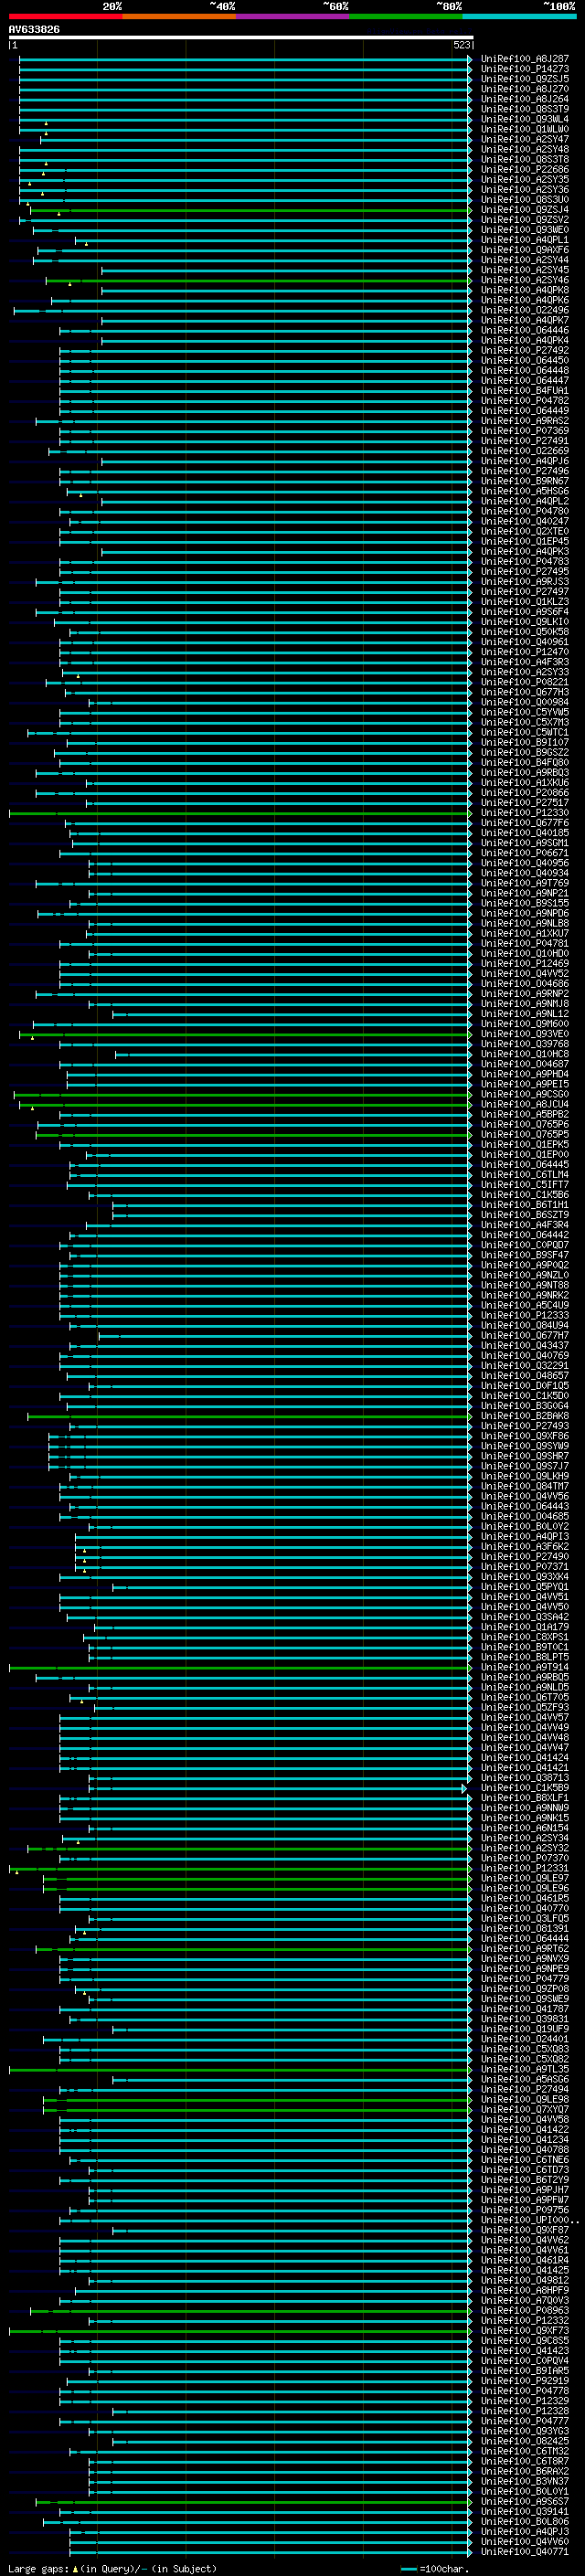
Task: Select hit label UniRef100_Q9S7J7
Action: (x=525, y=1466)
